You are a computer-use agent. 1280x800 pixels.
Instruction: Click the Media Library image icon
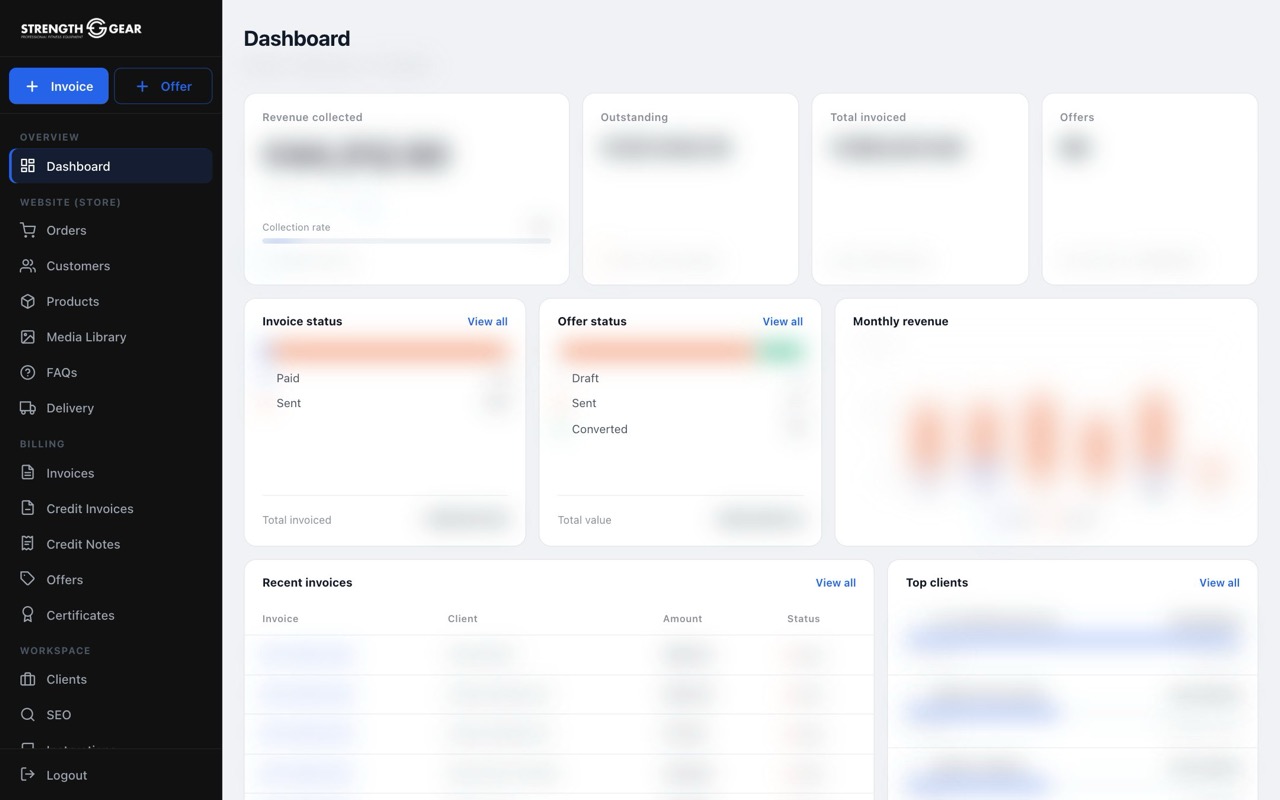28,337
